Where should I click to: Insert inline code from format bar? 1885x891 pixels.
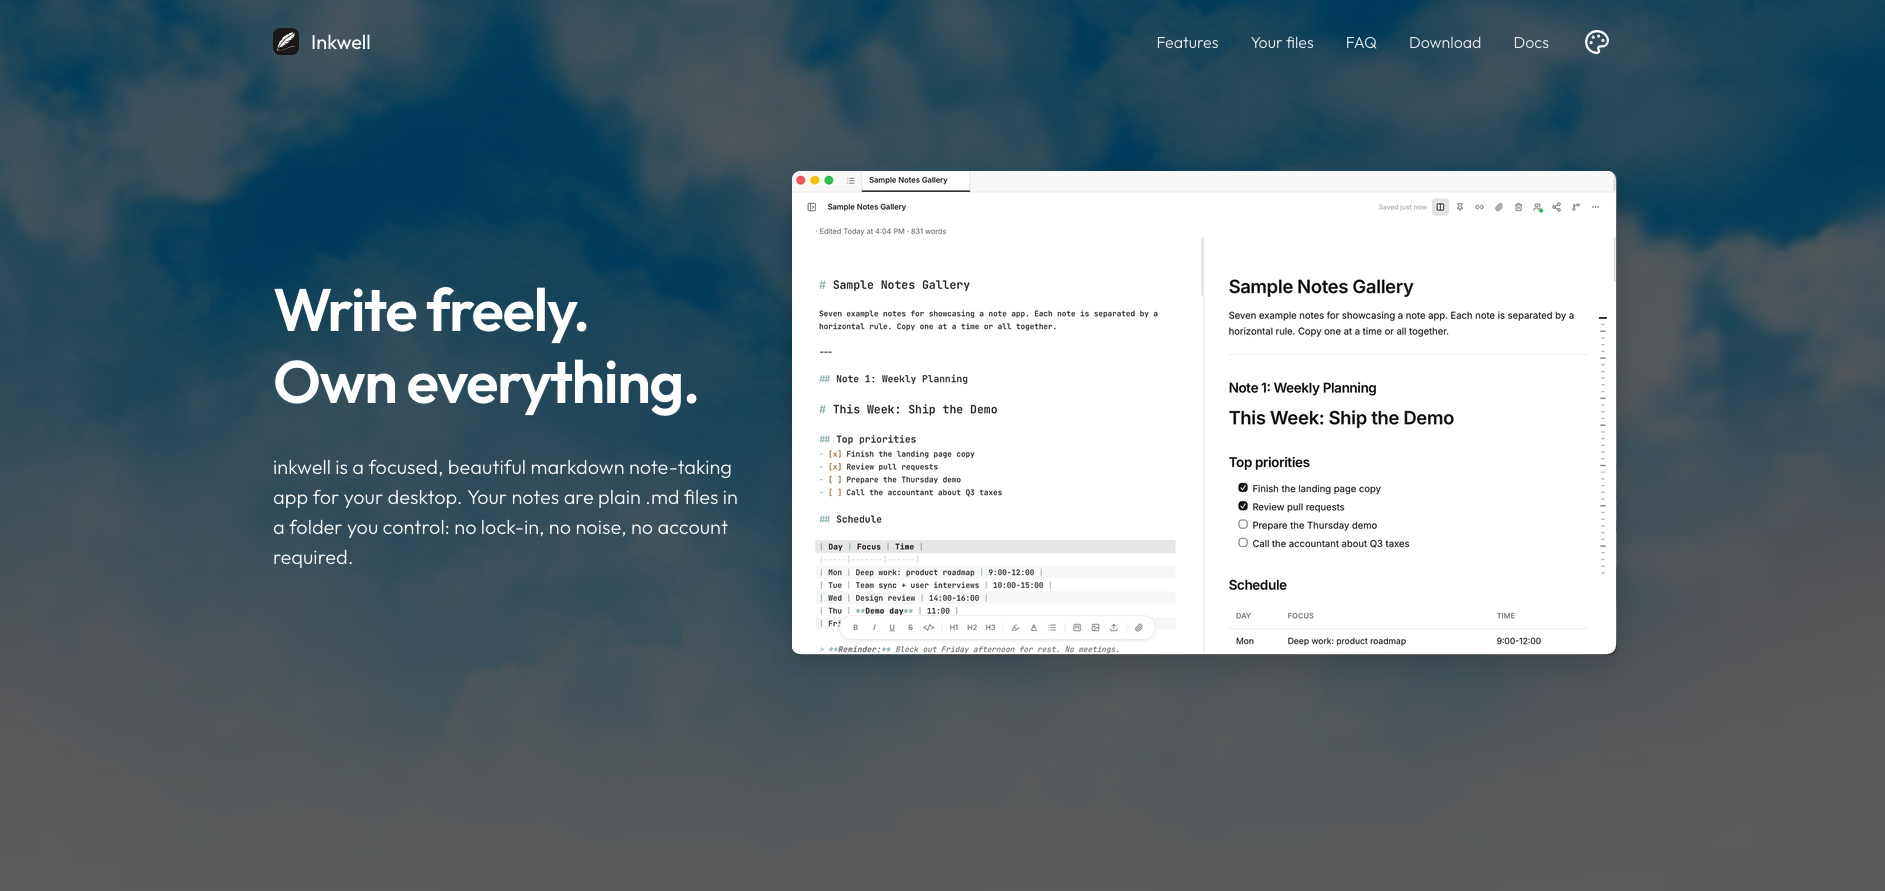point(929,628)
